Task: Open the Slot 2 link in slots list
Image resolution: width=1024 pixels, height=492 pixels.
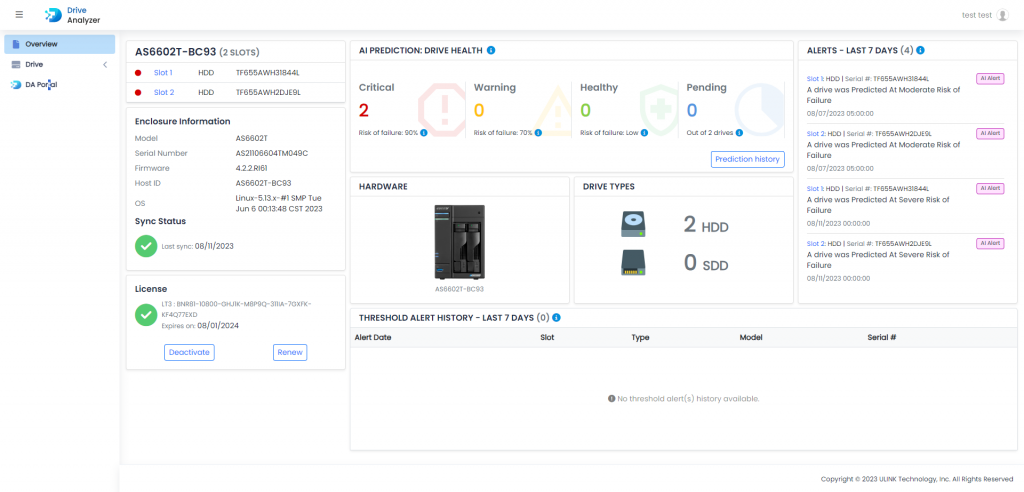Action: tap(164, 93)
